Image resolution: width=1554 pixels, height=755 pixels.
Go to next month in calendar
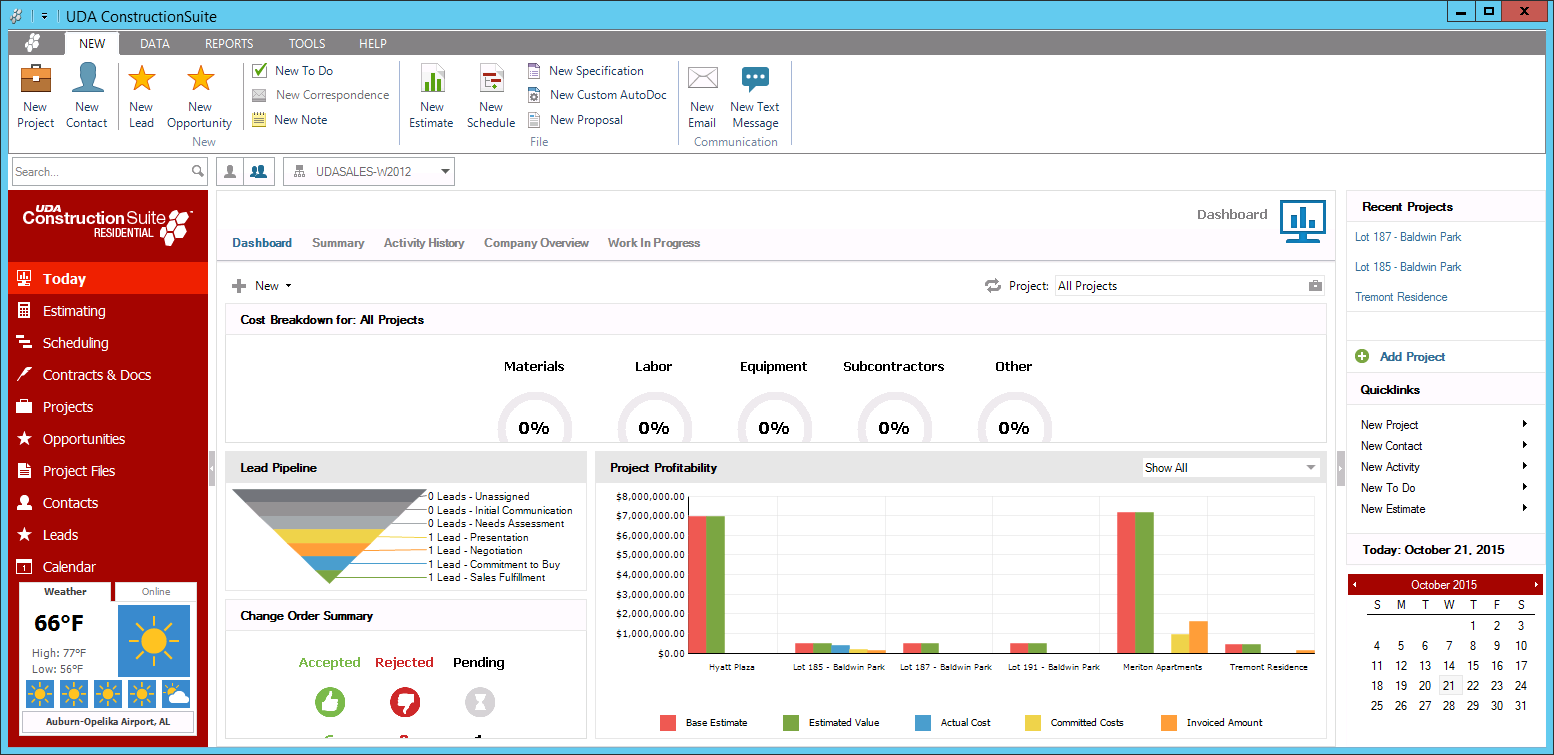(1536, 584)
